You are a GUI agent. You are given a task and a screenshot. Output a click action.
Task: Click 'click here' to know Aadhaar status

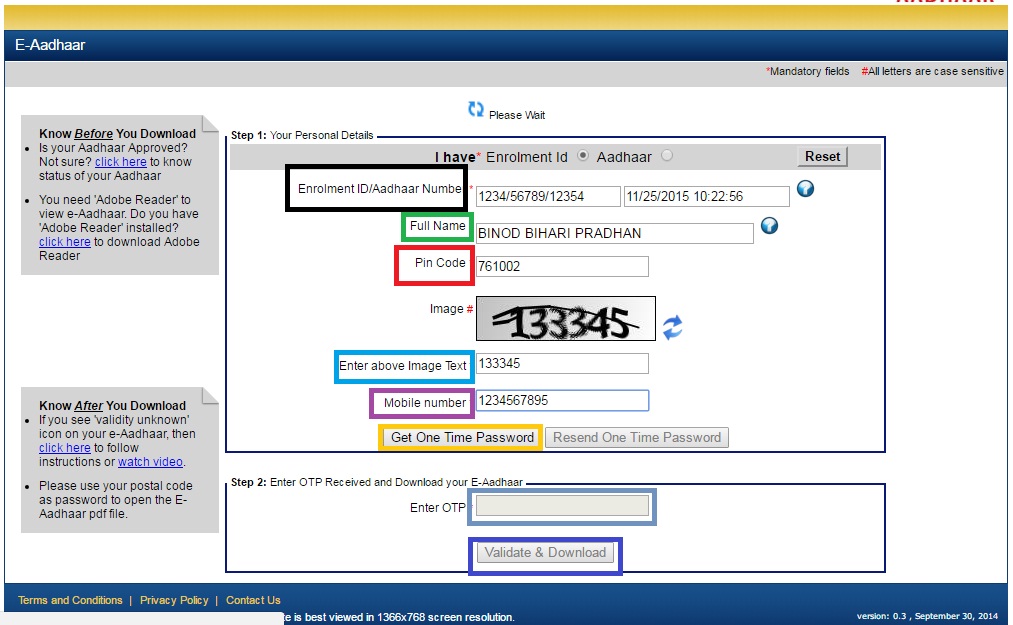coord(121,161)
